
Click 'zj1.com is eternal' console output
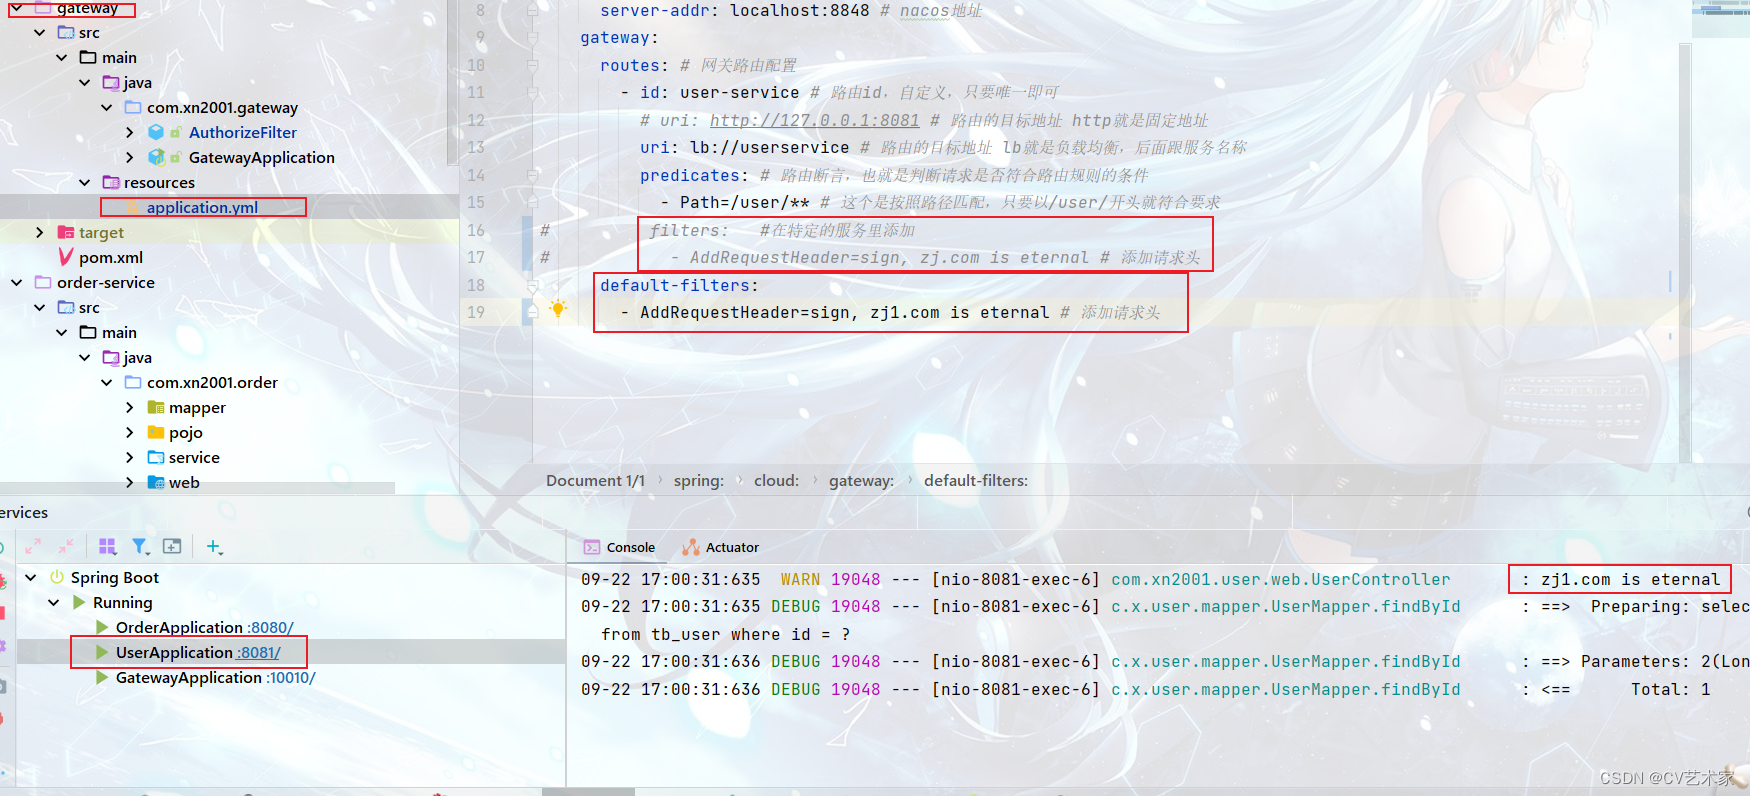[1630, 579]
